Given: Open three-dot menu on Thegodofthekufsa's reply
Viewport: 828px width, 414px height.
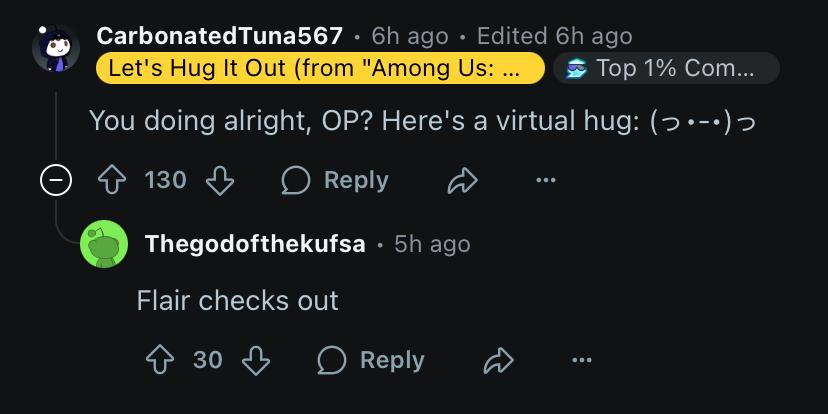Looking at the screenshot, I should pos(582,360).
